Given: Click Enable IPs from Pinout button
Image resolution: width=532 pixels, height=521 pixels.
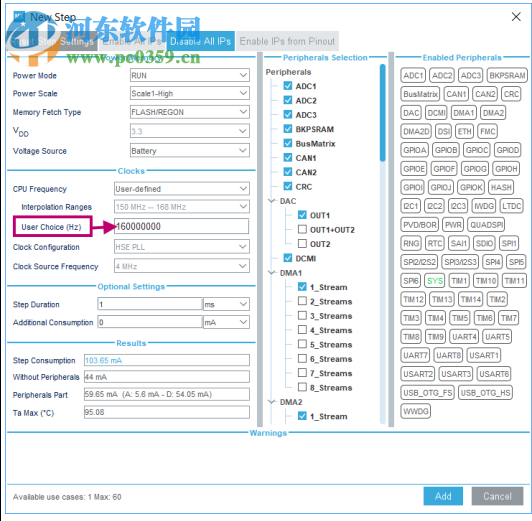Looking at the screenshot, I should pos(287,41).
